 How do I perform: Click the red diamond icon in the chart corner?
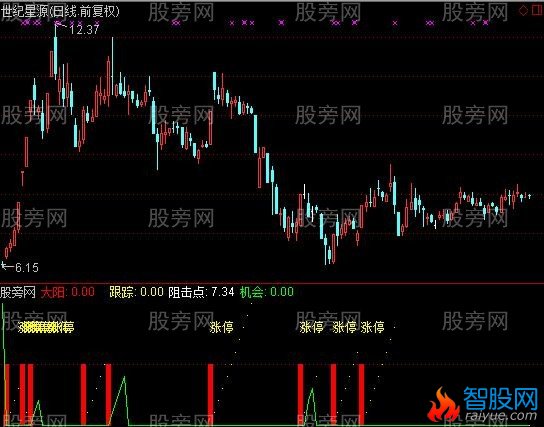[523, 10]
